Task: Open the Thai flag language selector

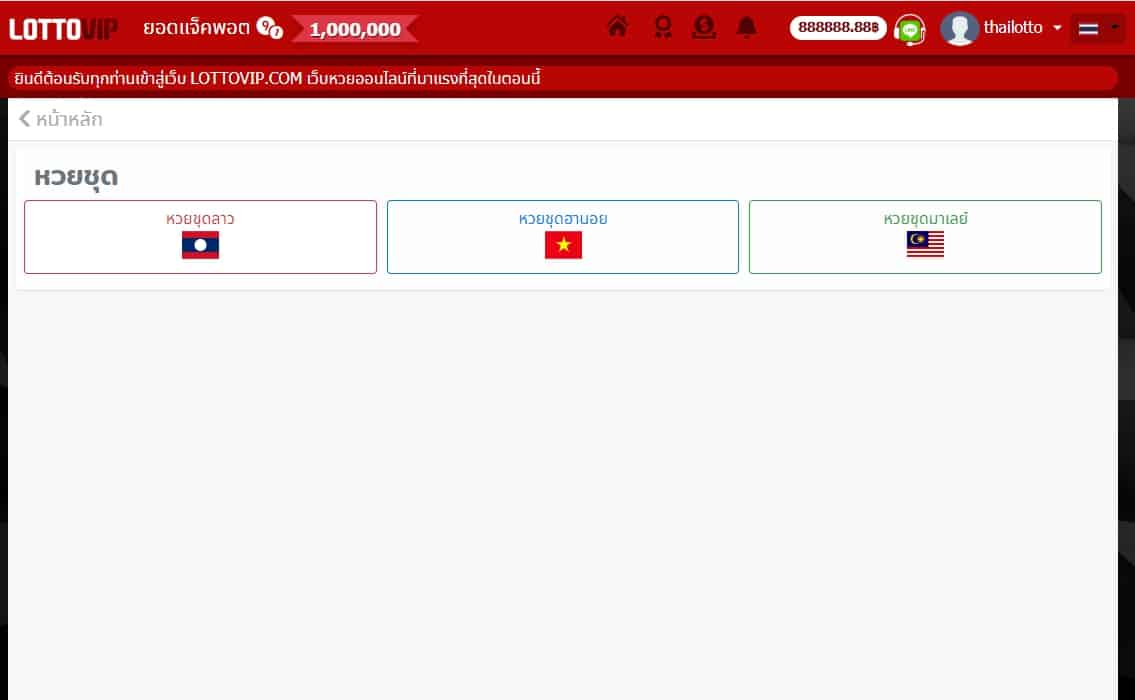Action: pos(1097,28)
